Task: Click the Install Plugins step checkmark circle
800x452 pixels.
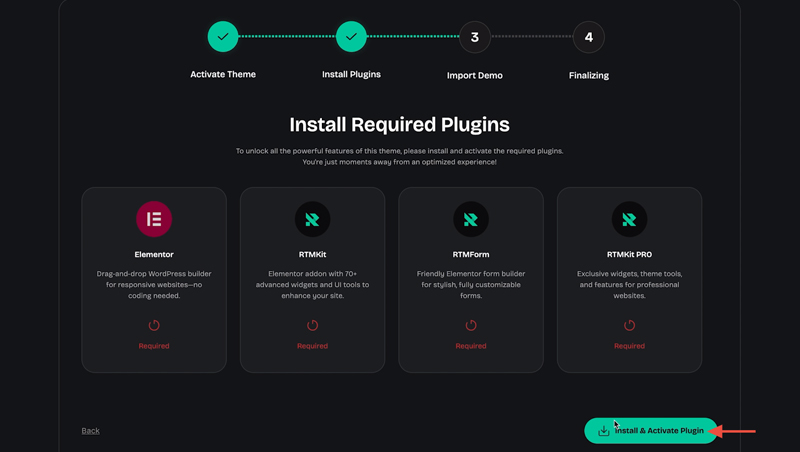Action: (351, 37)
